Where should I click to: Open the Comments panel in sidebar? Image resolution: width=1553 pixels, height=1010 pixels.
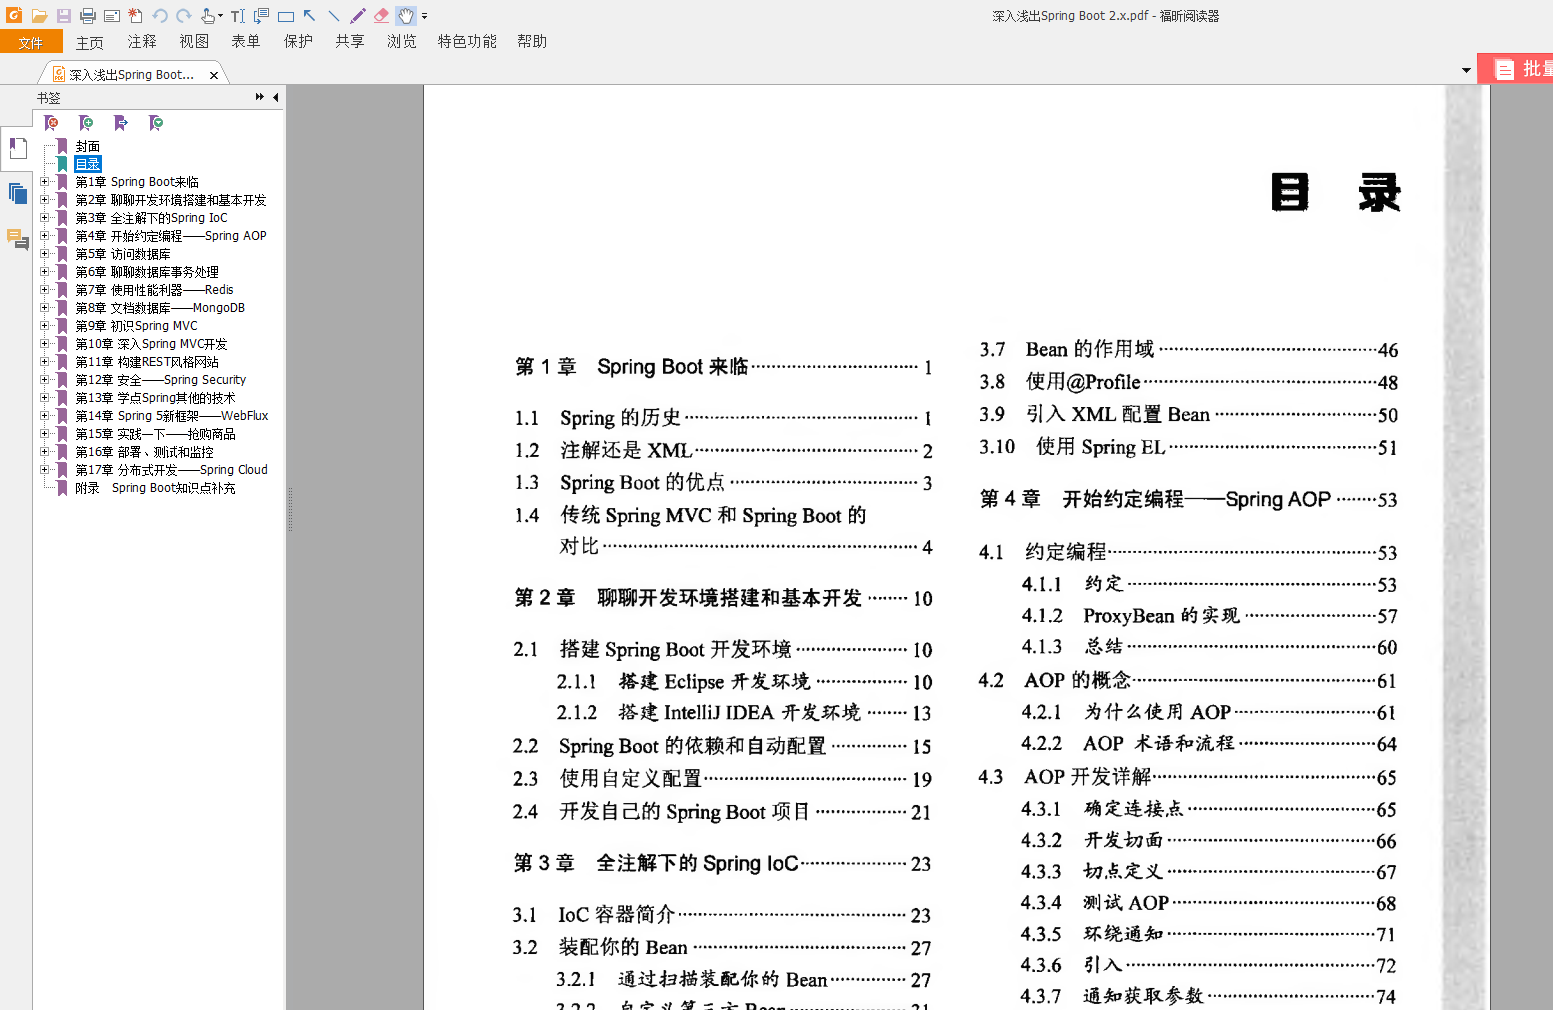tap(17, 239)
